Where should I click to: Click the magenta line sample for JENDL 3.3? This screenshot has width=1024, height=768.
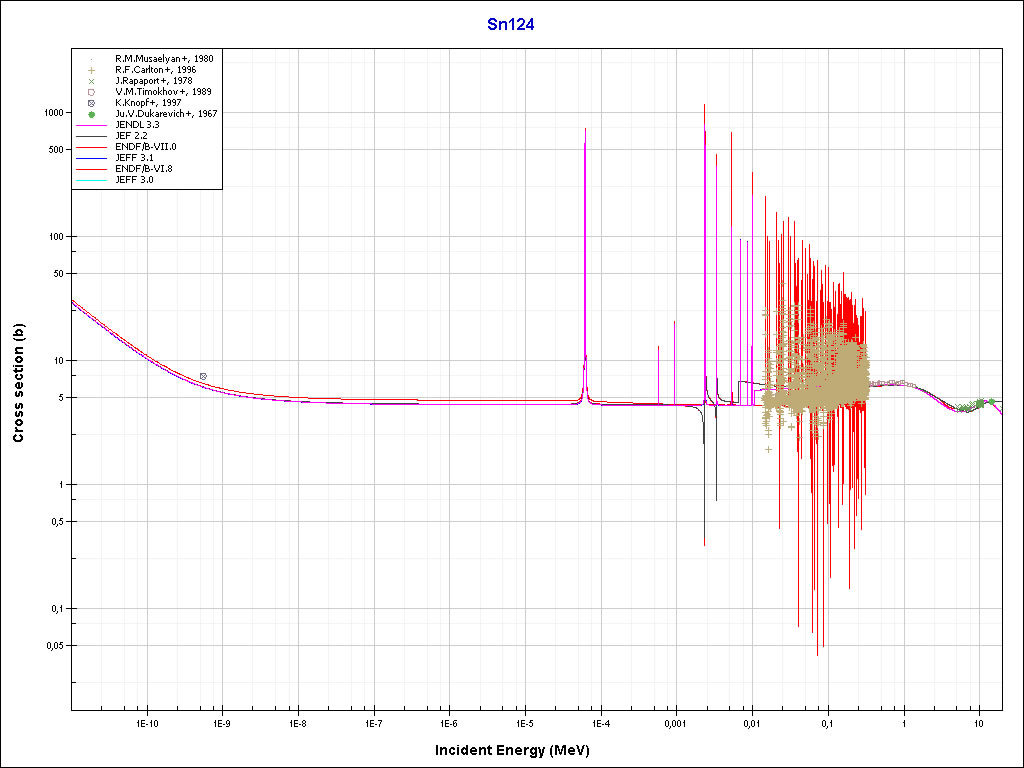click(x=91, y=125)
